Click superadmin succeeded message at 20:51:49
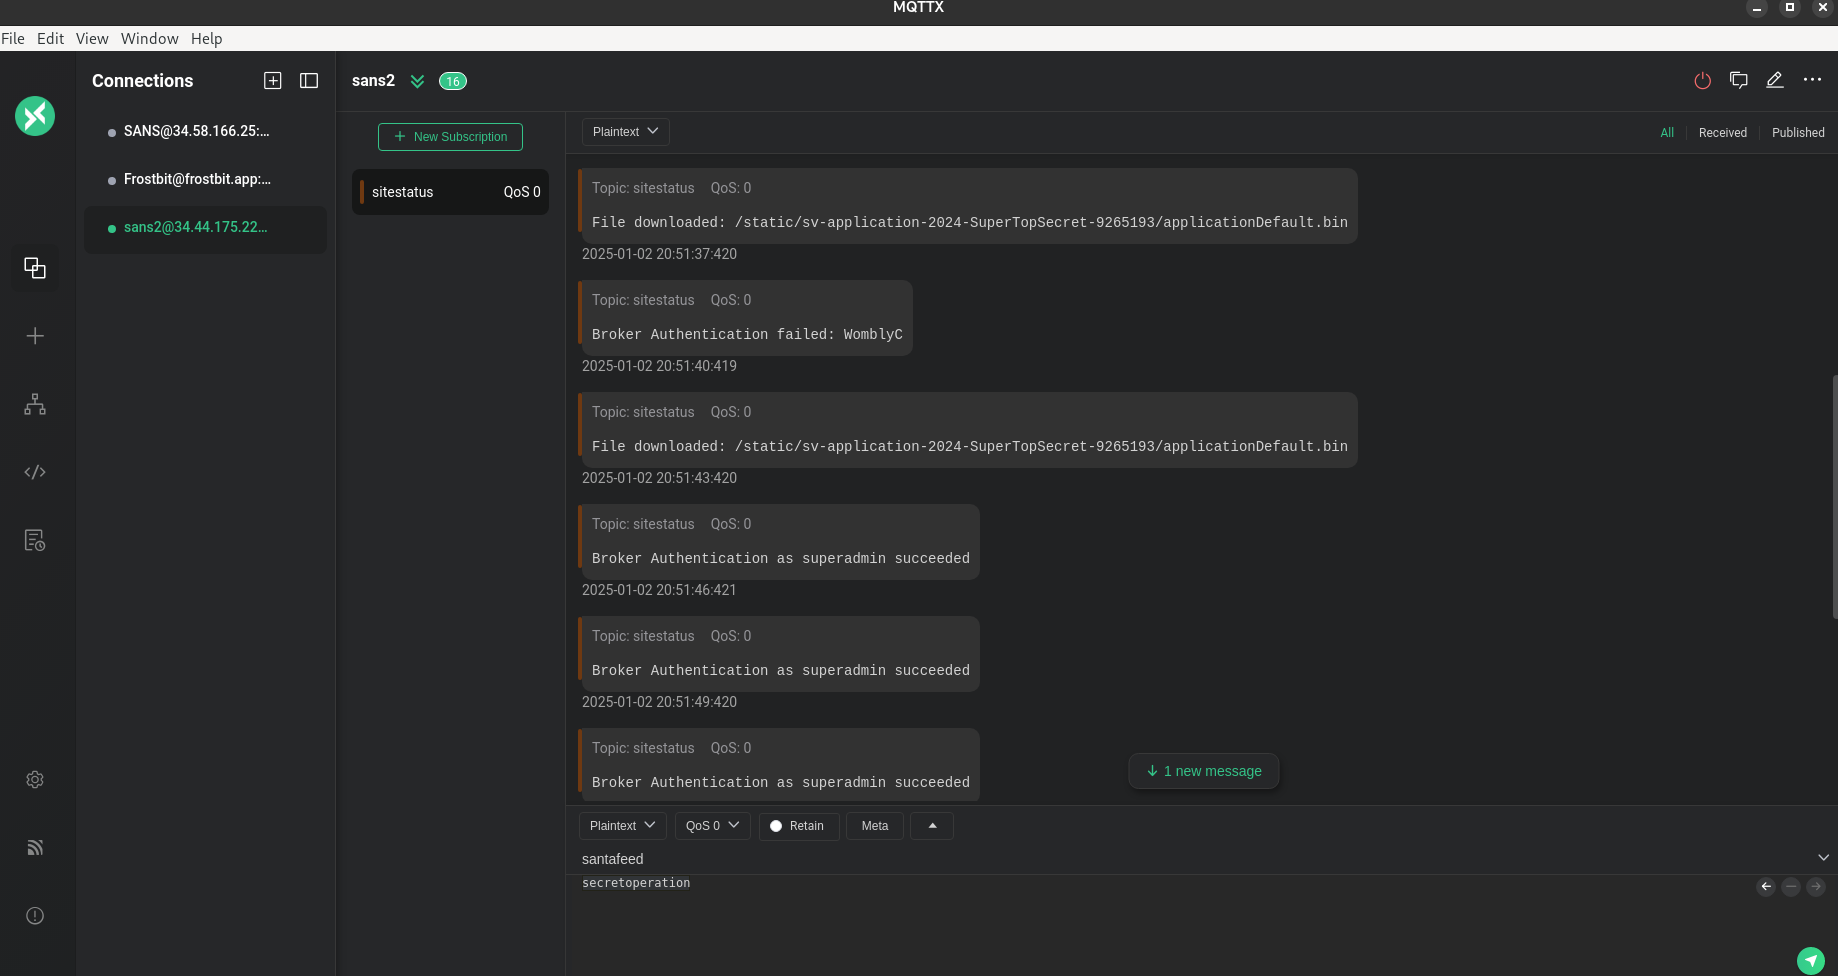 779,654
